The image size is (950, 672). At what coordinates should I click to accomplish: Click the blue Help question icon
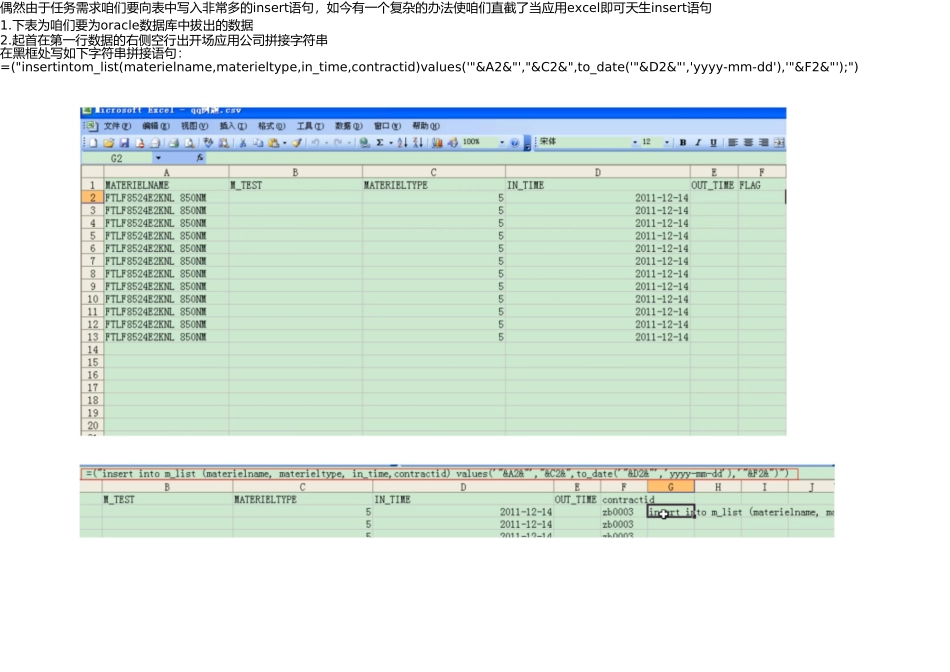point(514,143)
